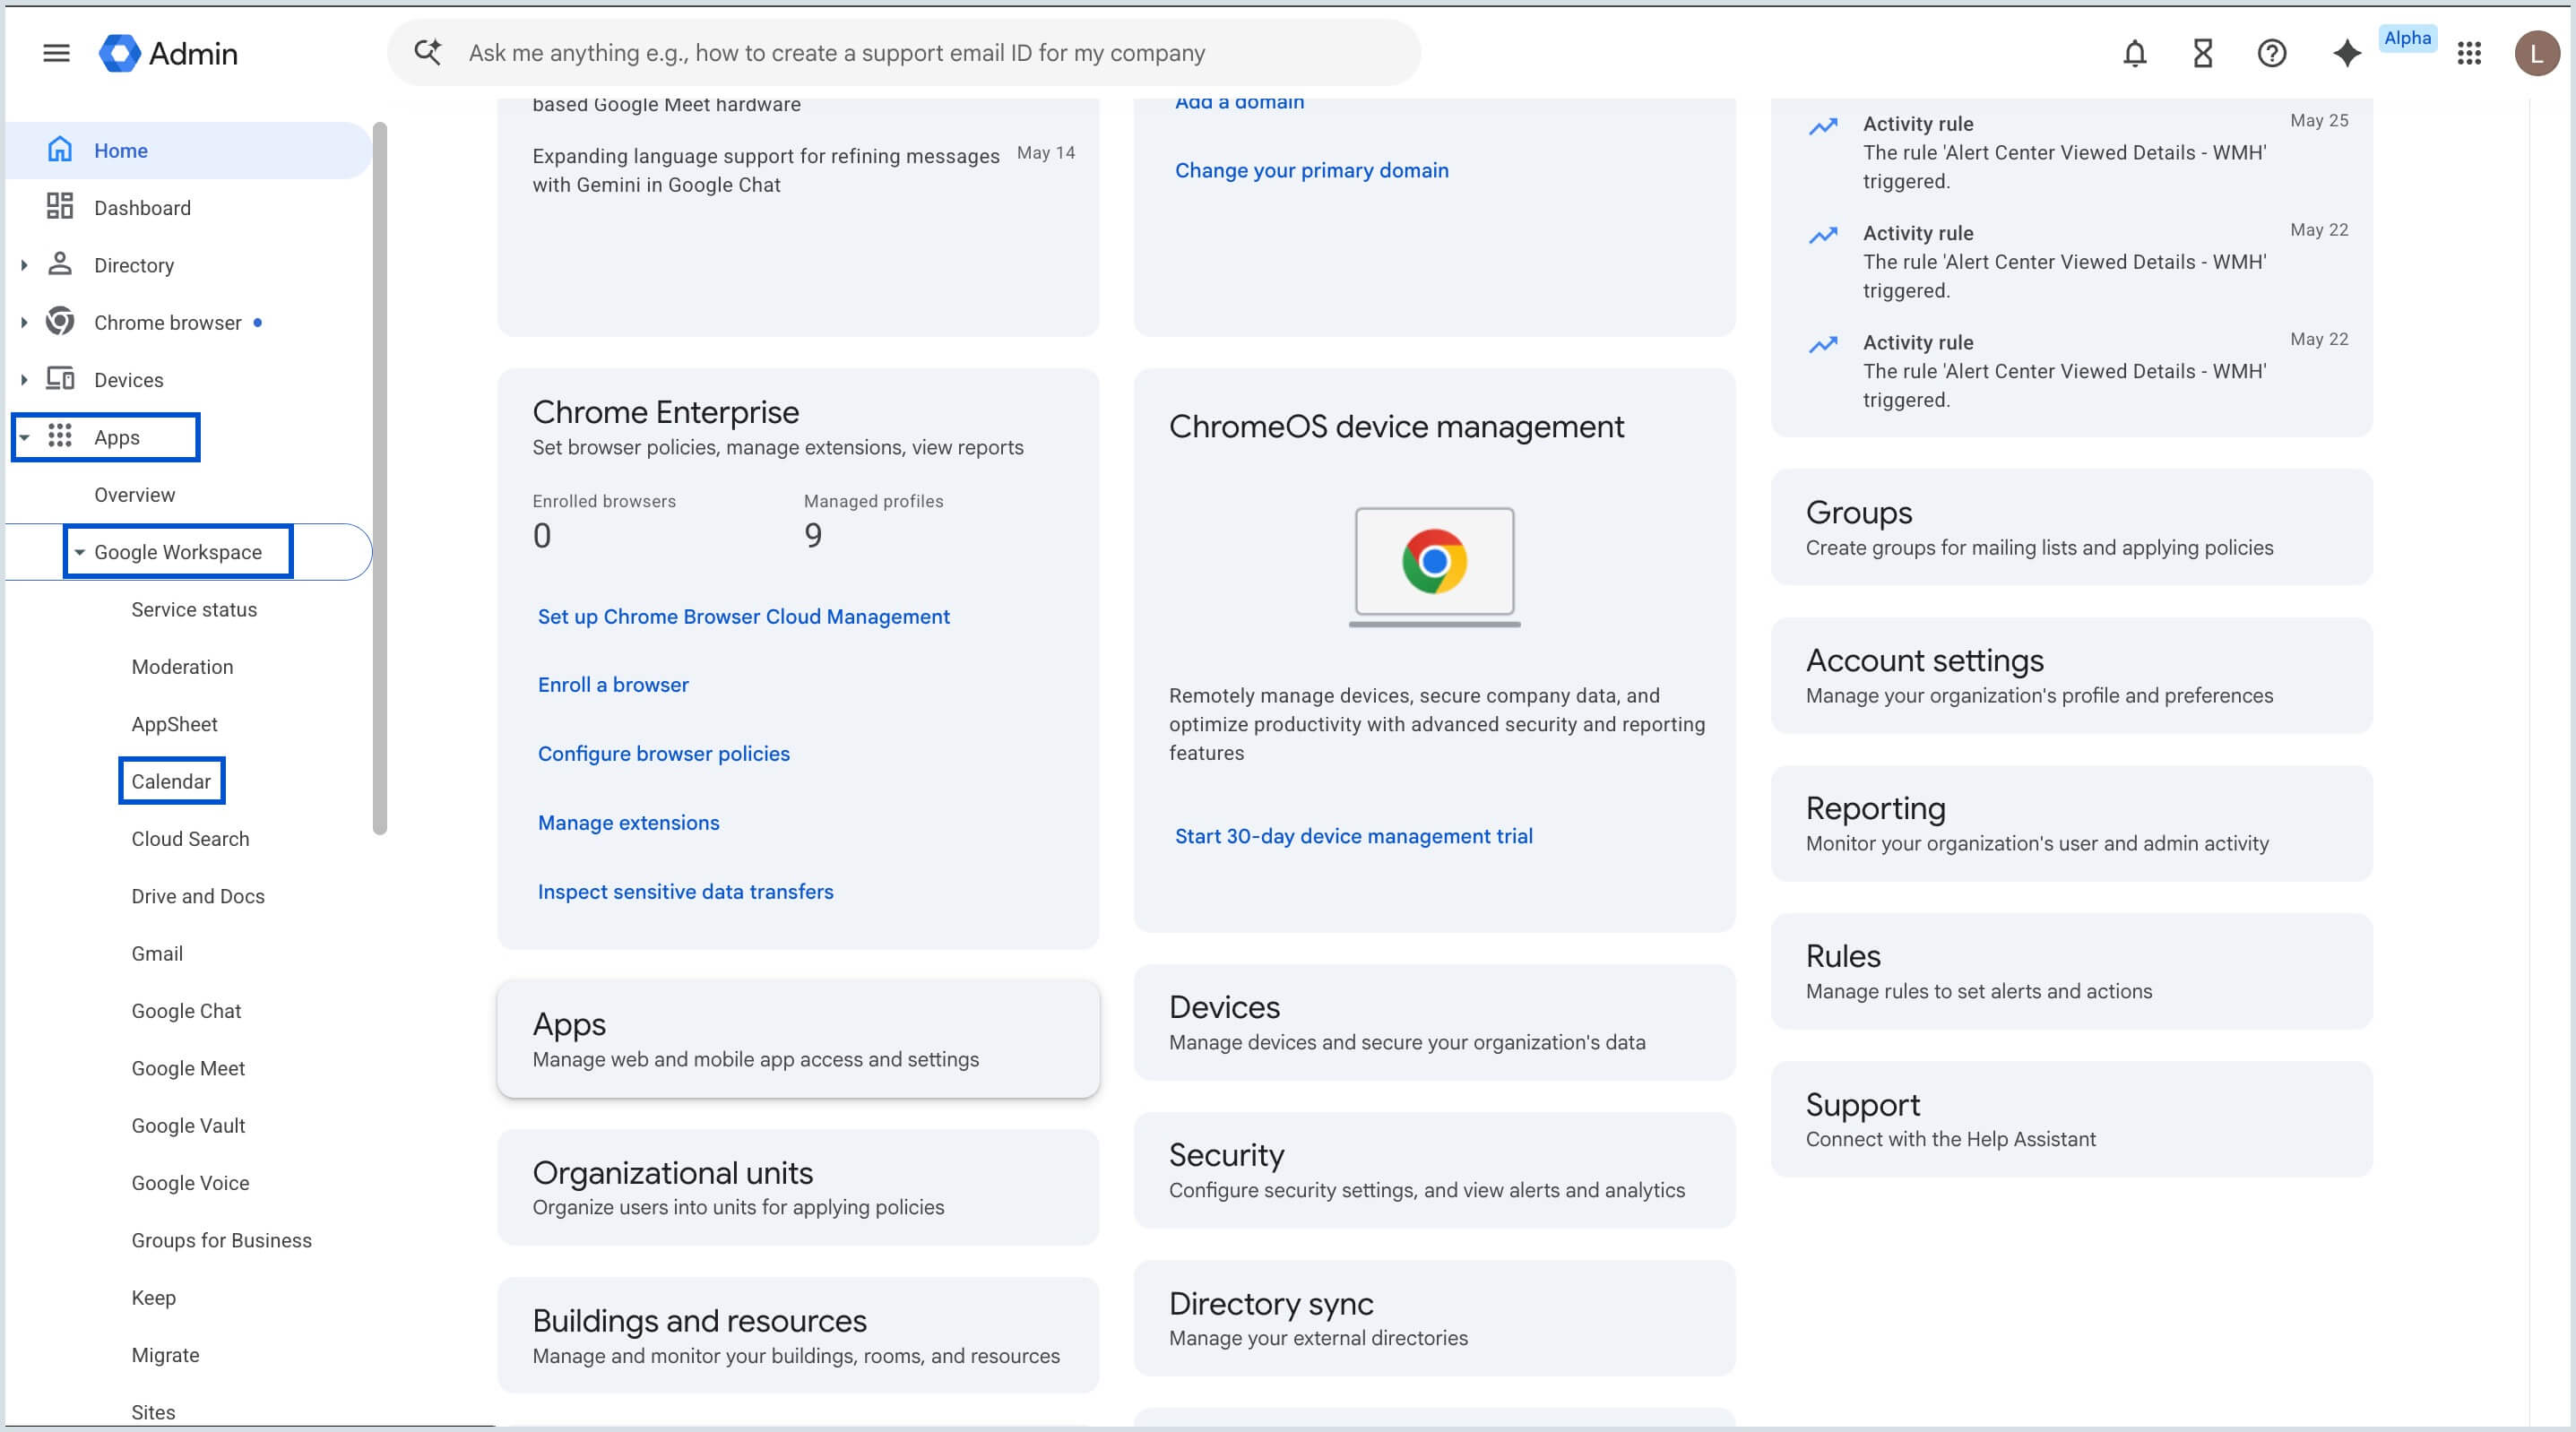Open the Reporting card
This screenshot has width=2576, height=1432.
[2071, 823]
